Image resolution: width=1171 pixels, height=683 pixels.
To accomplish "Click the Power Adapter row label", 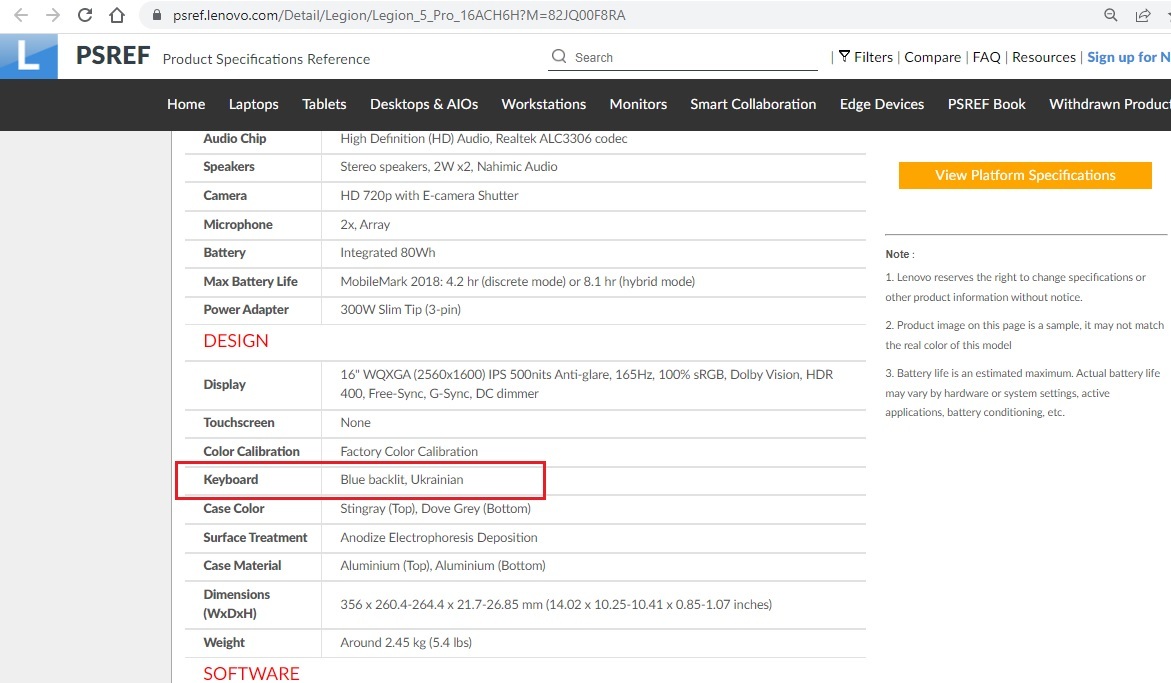I will (246, 310).
